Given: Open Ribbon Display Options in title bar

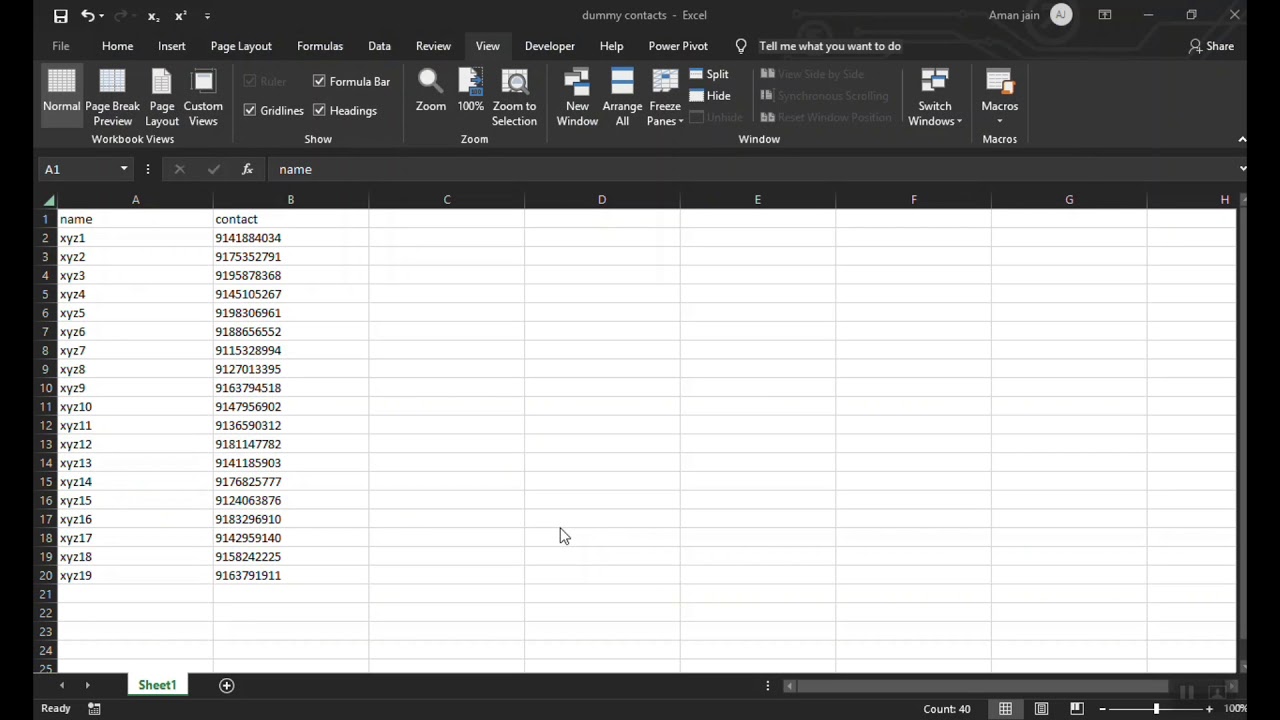Looking at the screenshot, I should (x=1105, y=15).
